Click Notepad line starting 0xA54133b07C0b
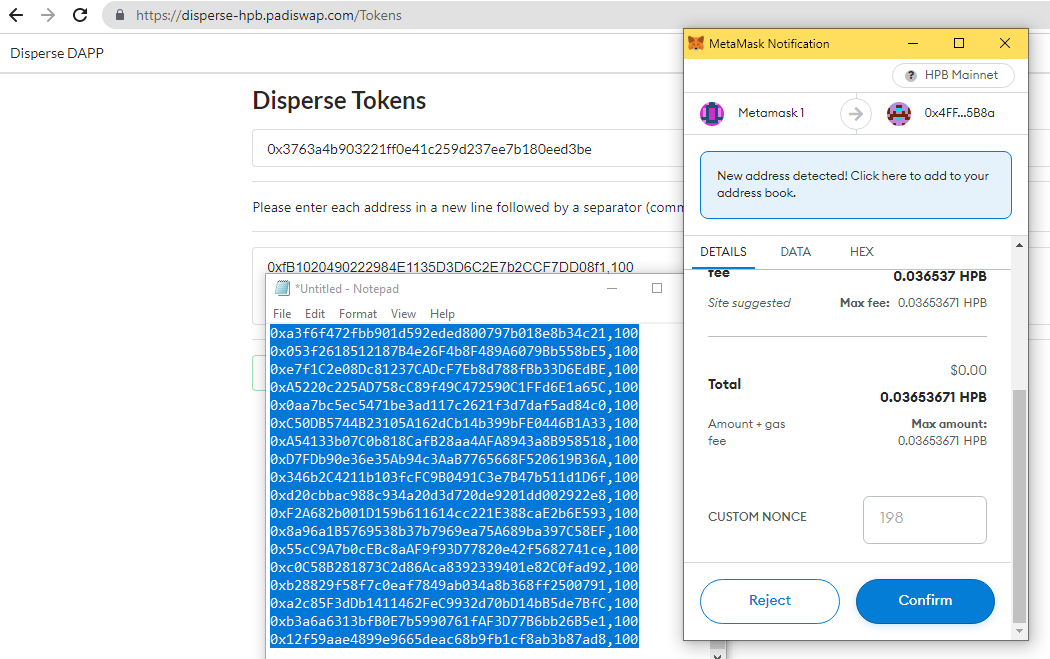The image size is (1050, 659). [455, 441]
